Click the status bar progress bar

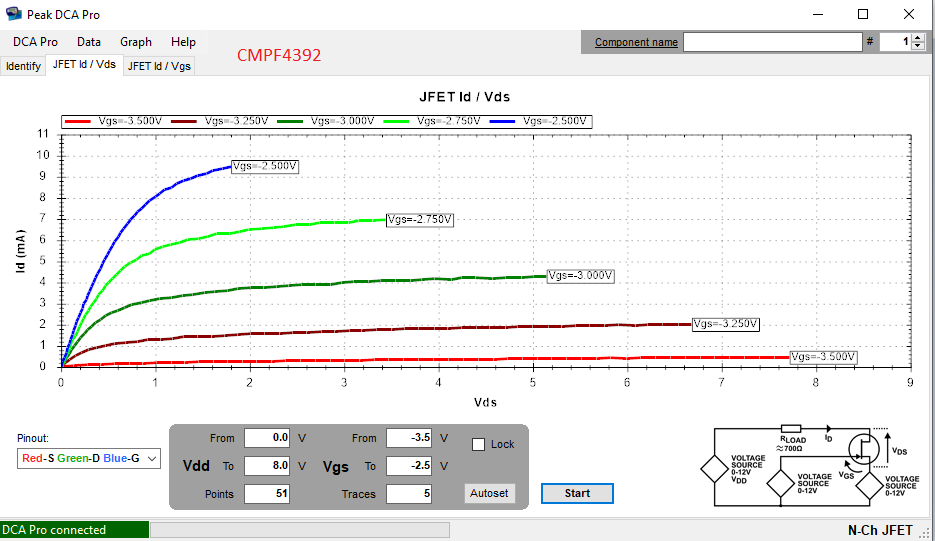tap(300, 530)
